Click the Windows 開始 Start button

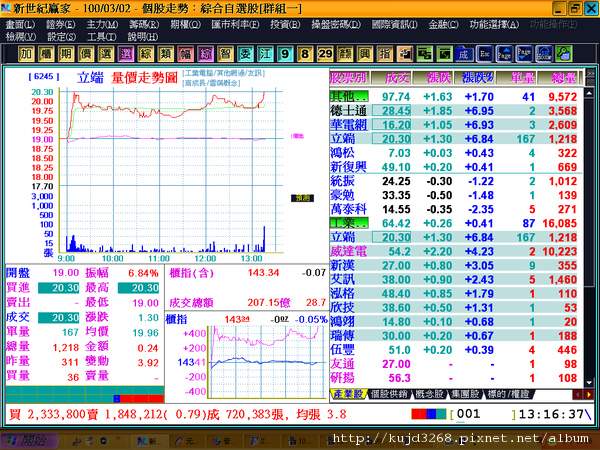tap(28, 441)
